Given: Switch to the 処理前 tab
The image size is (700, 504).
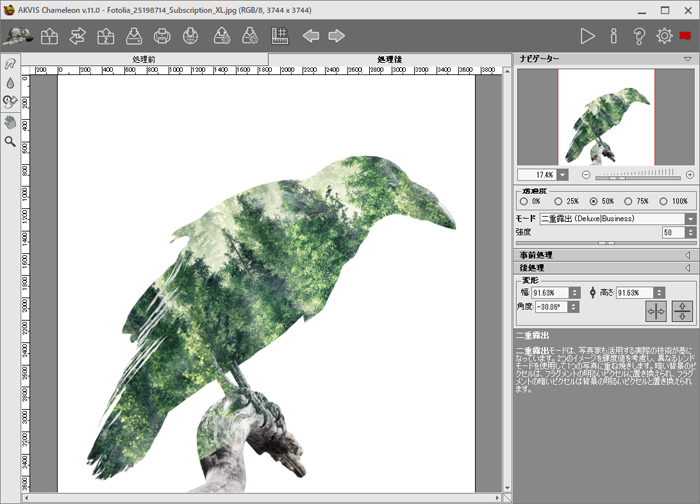Looking at the screenshot, I should [x=144, y=59].
